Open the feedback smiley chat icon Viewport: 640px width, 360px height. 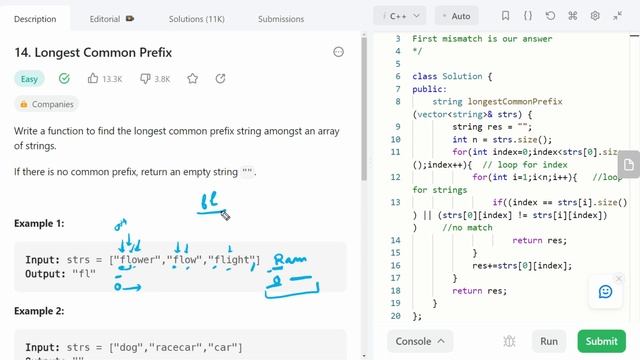[605, 291]
